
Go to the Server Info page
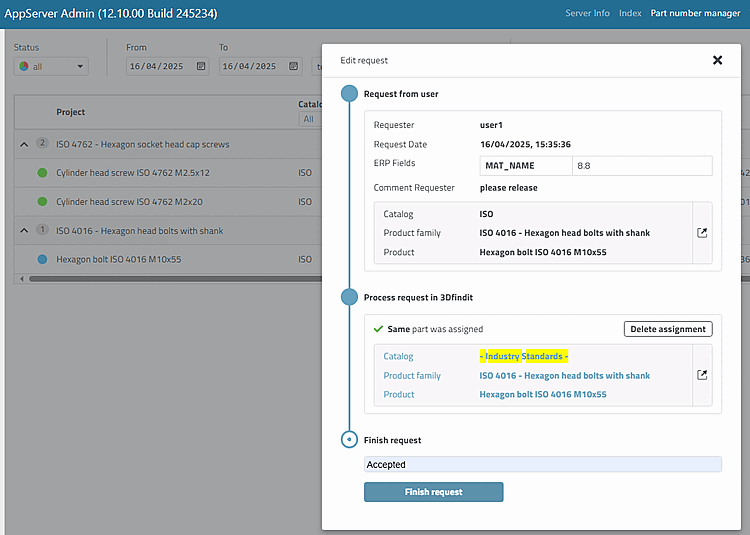587,13
